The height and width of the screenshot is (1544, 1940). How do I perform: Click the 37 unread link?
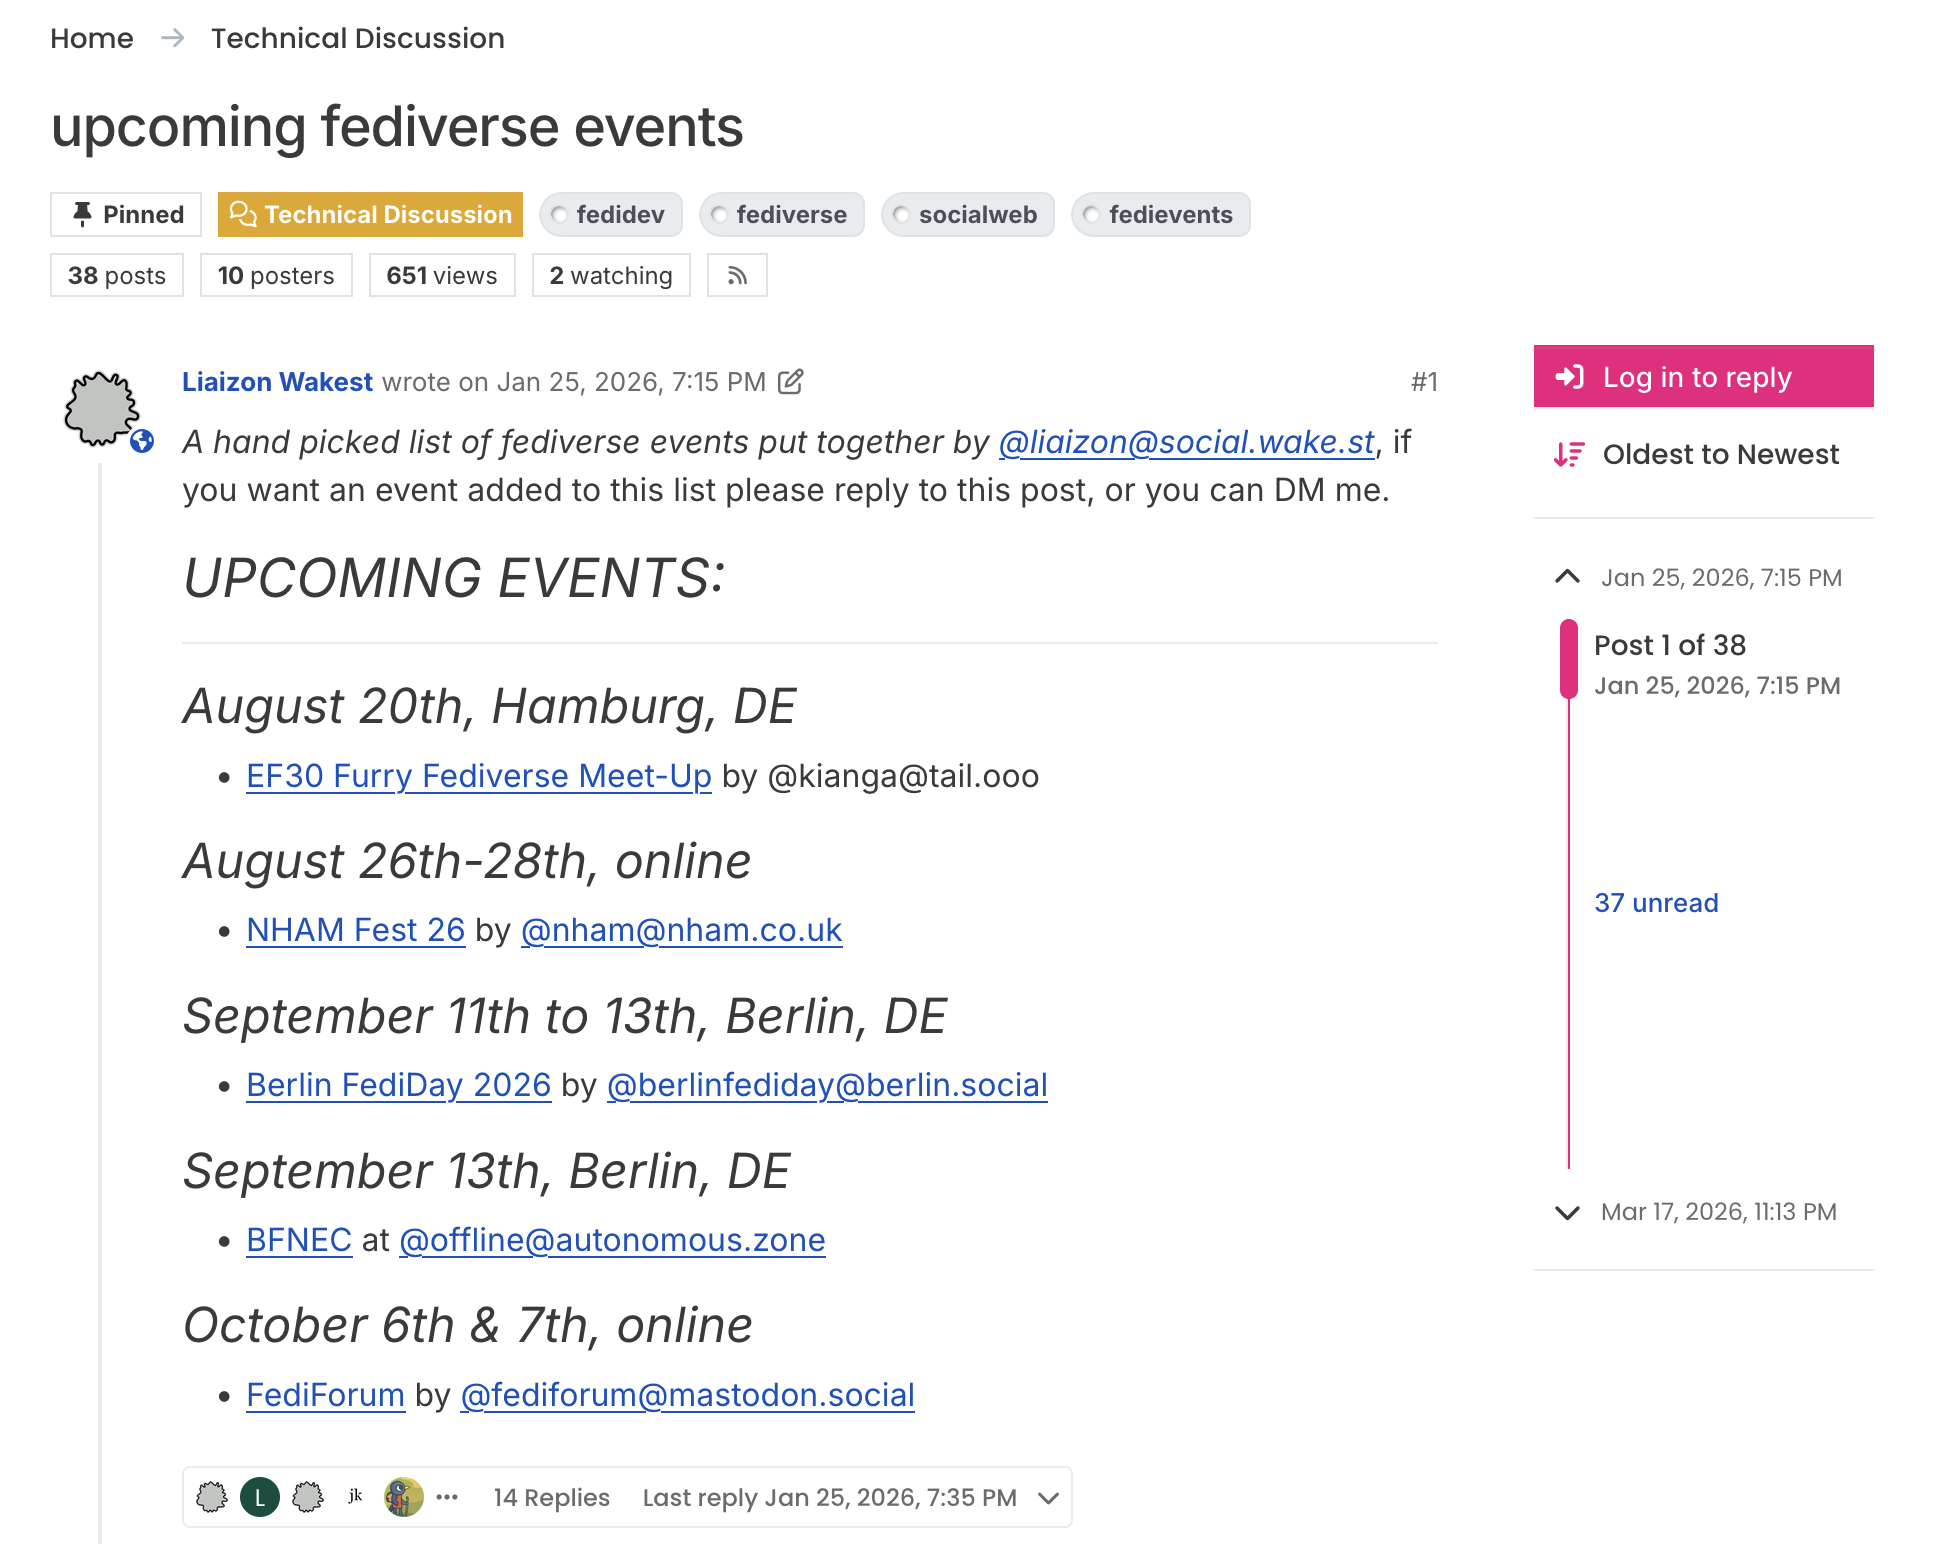tap(1656, 903)
